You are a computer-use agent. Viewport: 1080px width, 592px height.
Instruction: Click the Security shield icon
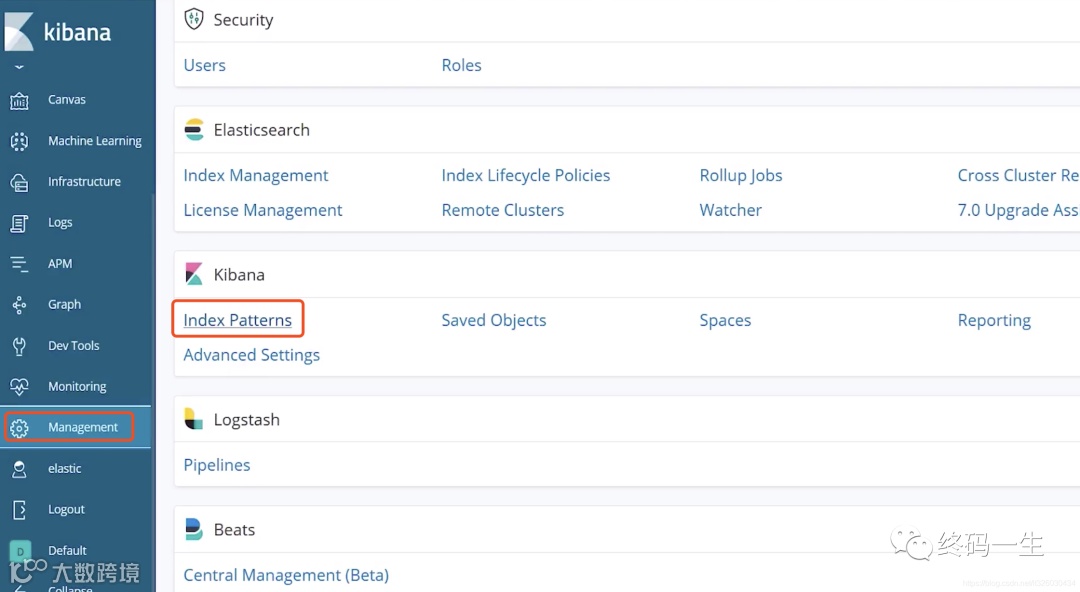(x=194, y=19)
